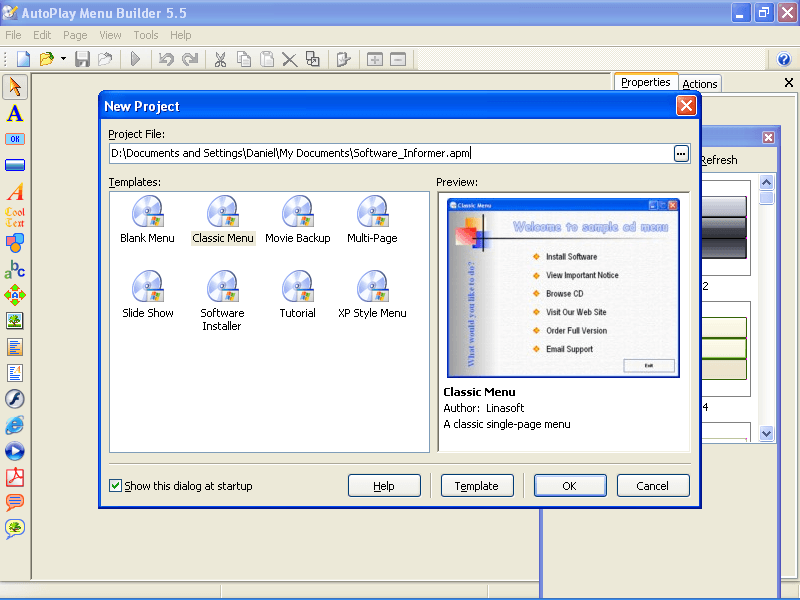Select the Movie Backup template
800x600 pixels.
[298, 220]
